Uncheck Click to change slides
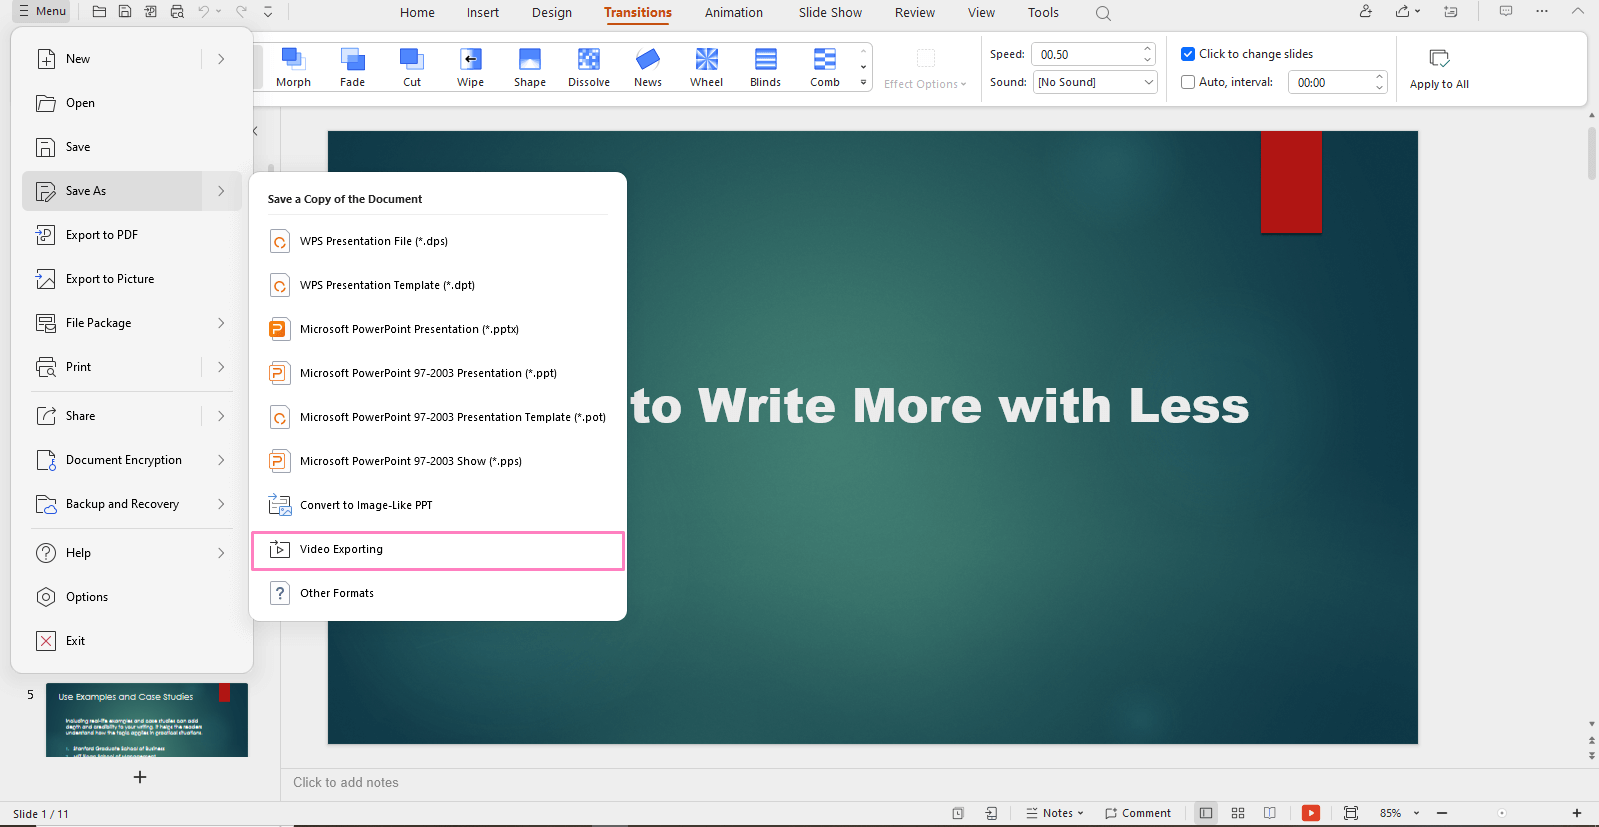Screen dimensions: 1599x827 point(1188,54)
